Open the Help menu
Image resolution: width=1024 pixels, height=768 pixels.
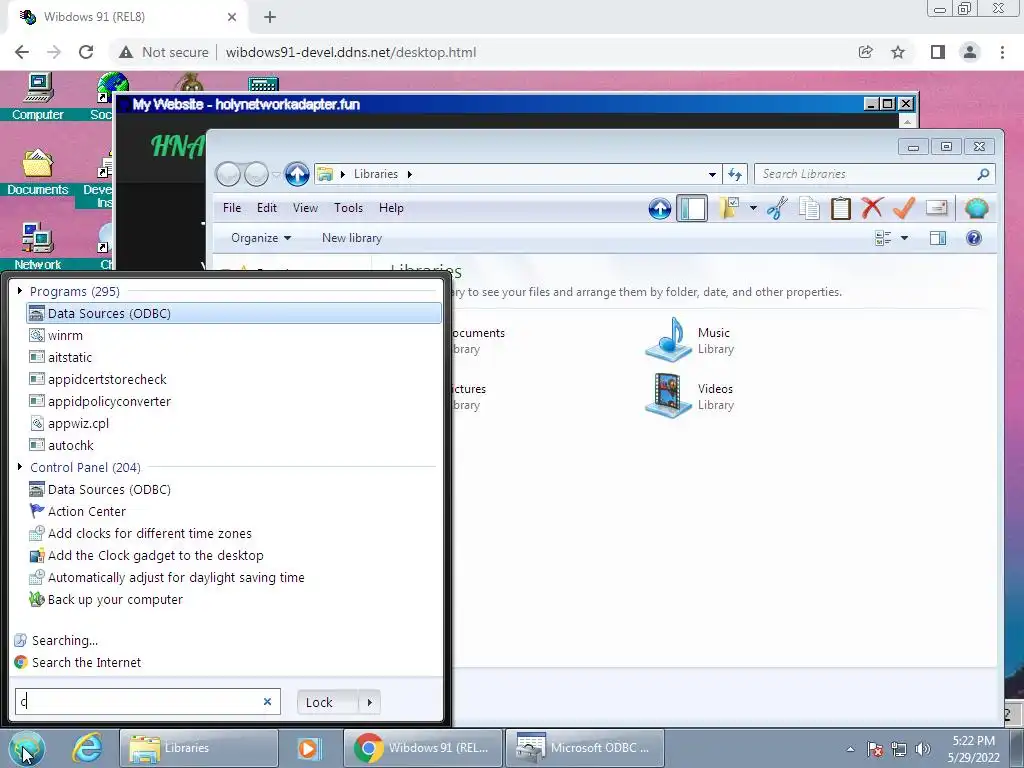[391, 208]
